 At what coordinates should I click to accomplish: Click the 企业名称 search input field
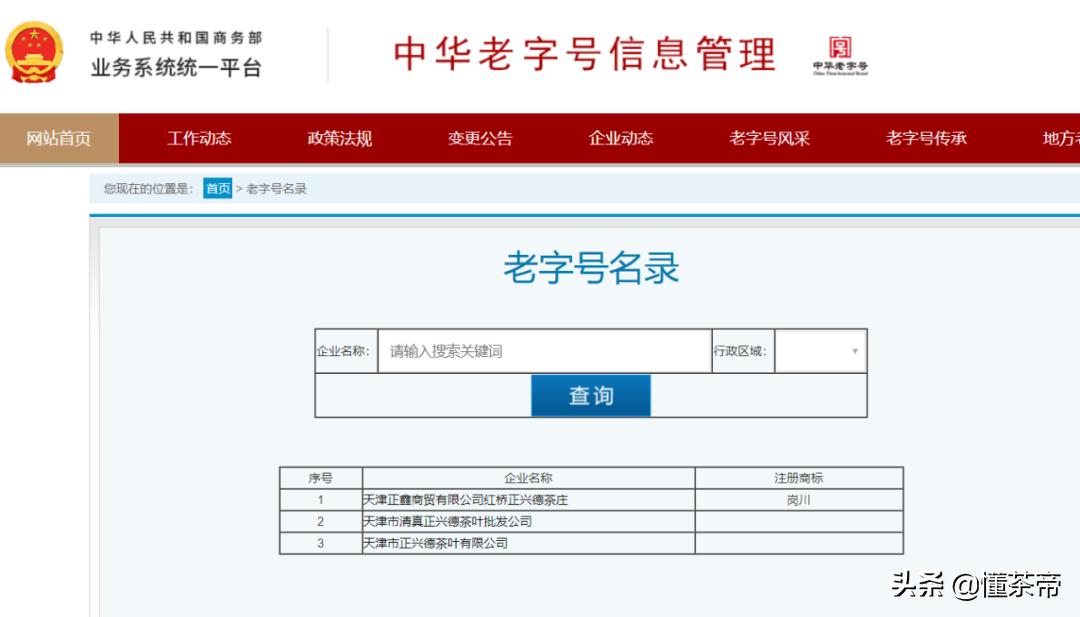click(540, 351)
